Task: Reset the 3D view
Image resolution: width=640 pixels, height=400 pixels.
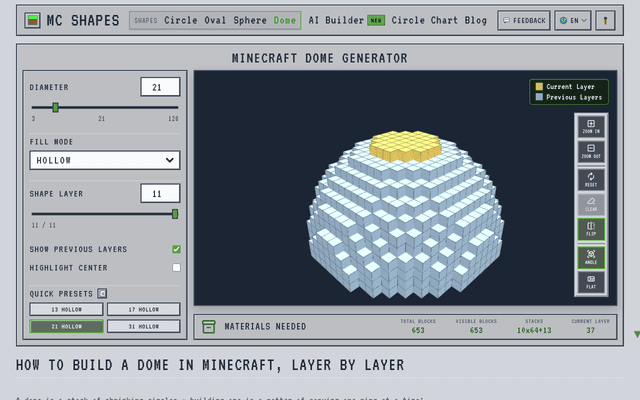Action: pyautogui.click(x=591, y=180)
